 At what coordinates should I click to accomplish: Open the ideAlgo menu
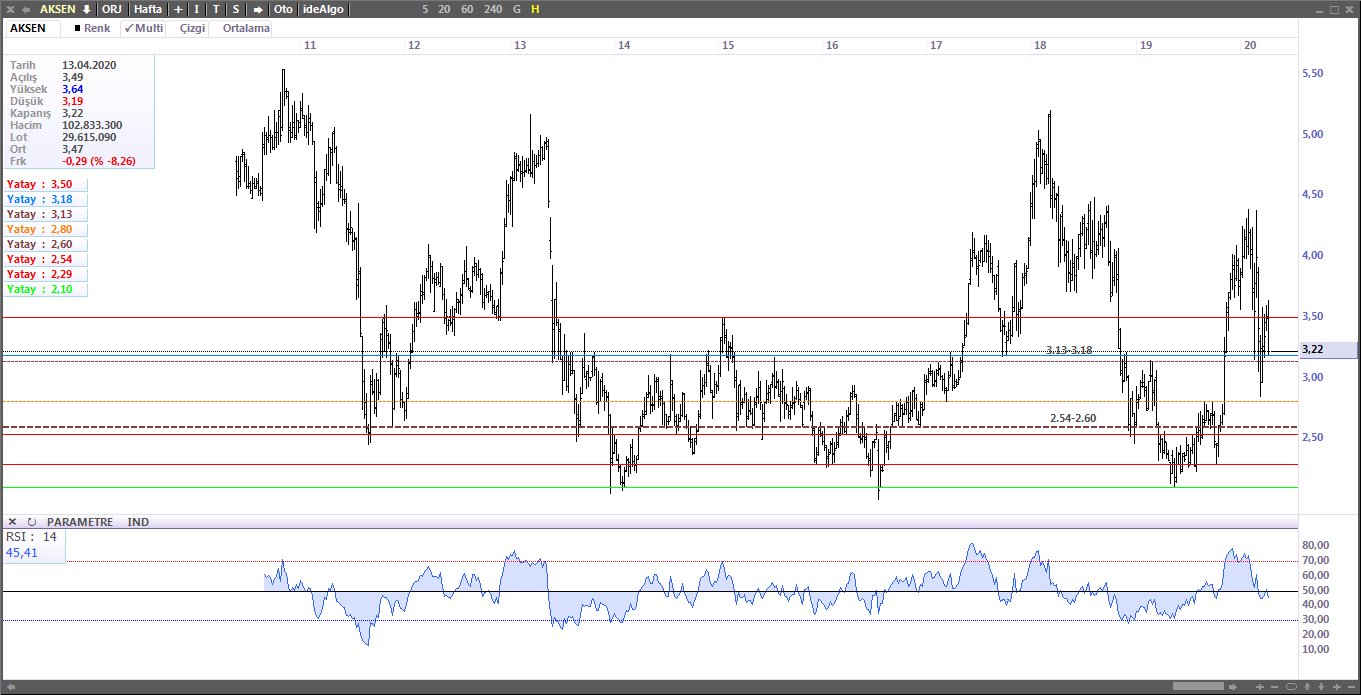pos(322,9)
